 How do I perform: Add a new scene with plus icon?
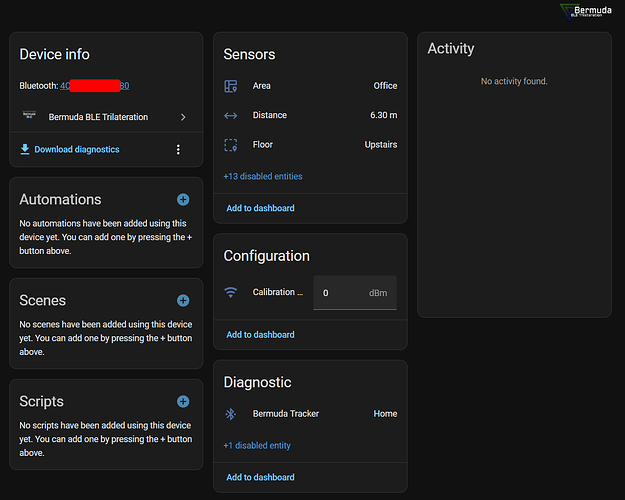(183, 300)
